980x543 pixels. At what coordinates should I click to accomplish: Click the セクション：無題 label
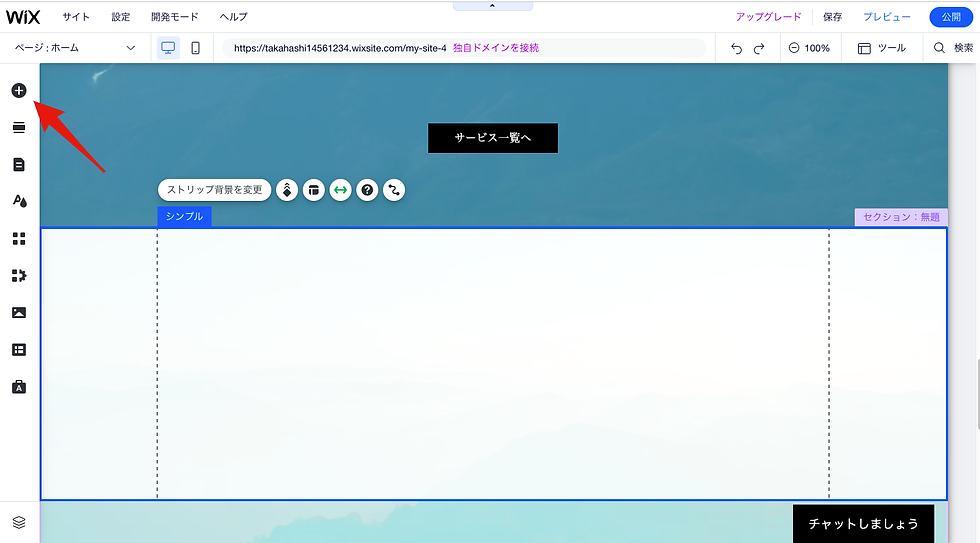coord(901,217)
